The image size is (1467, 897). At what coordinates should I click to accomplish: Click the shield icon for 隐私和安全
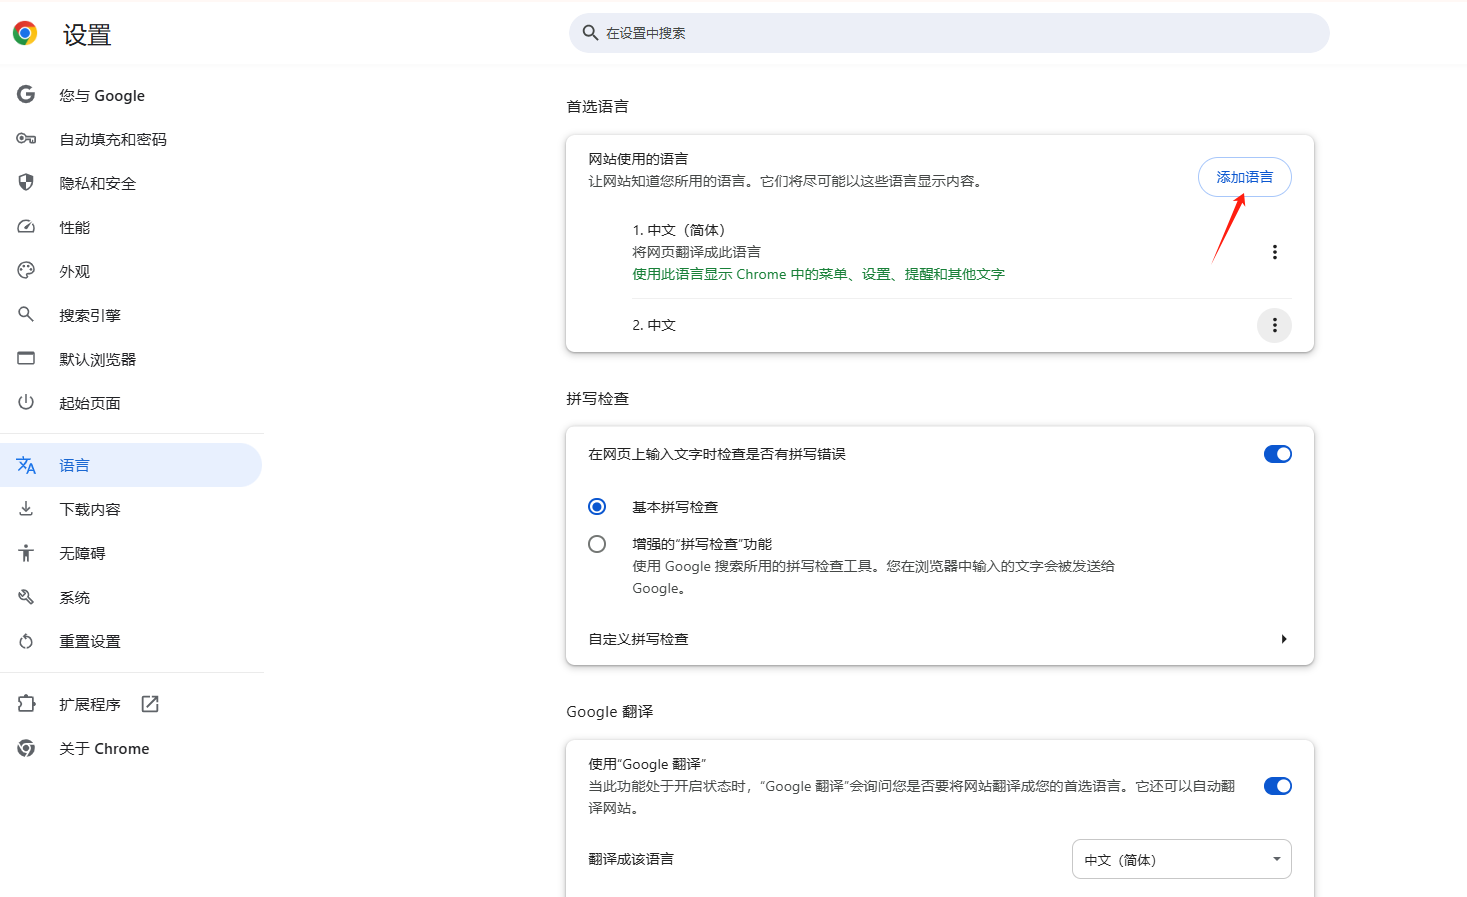pyautogui.click(x=26, y=182)
